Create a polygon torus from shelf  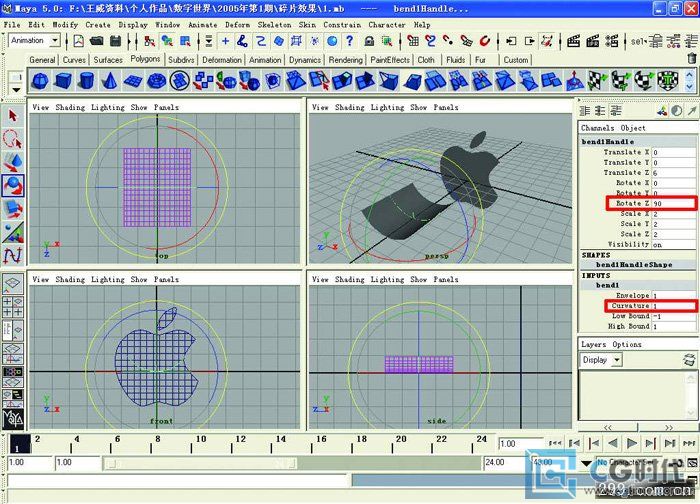coord(156,81)
